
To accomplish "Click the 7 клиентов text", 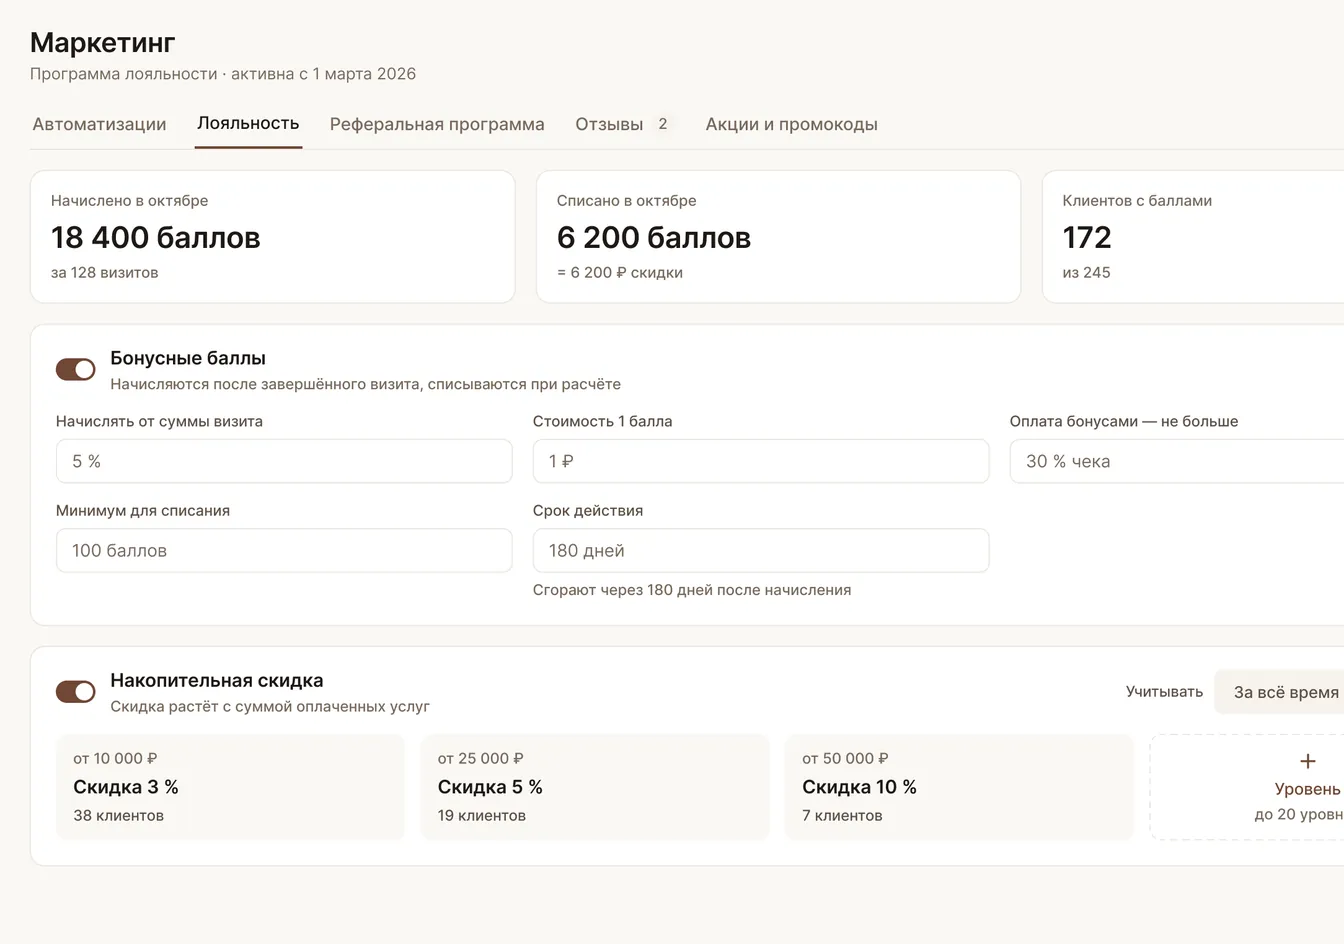I will (842, 815).
